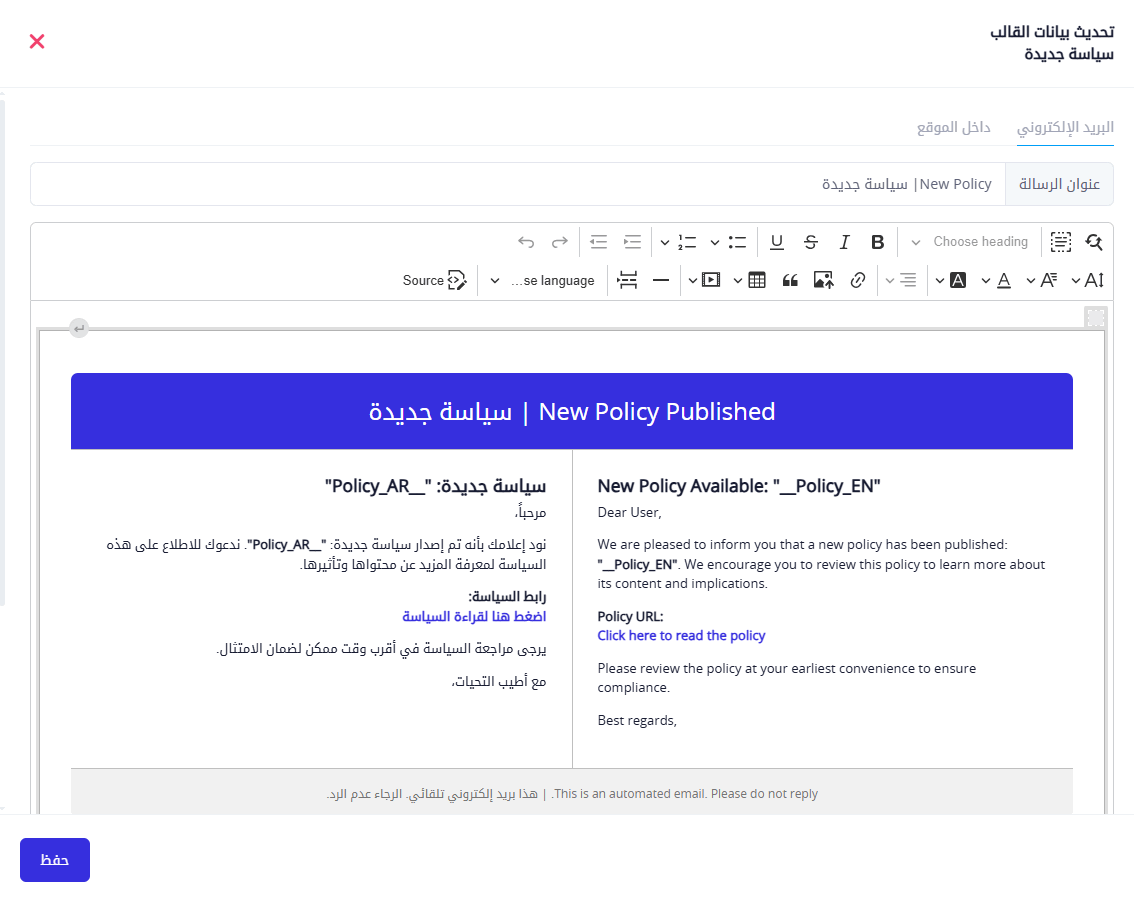Insert a block quote

(x=790, y=281)
